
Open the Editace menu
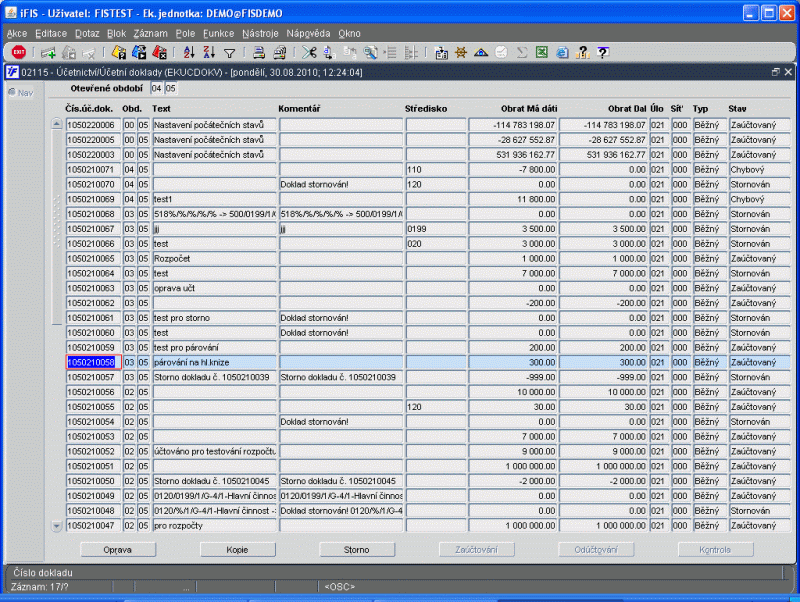pos(51,33)
